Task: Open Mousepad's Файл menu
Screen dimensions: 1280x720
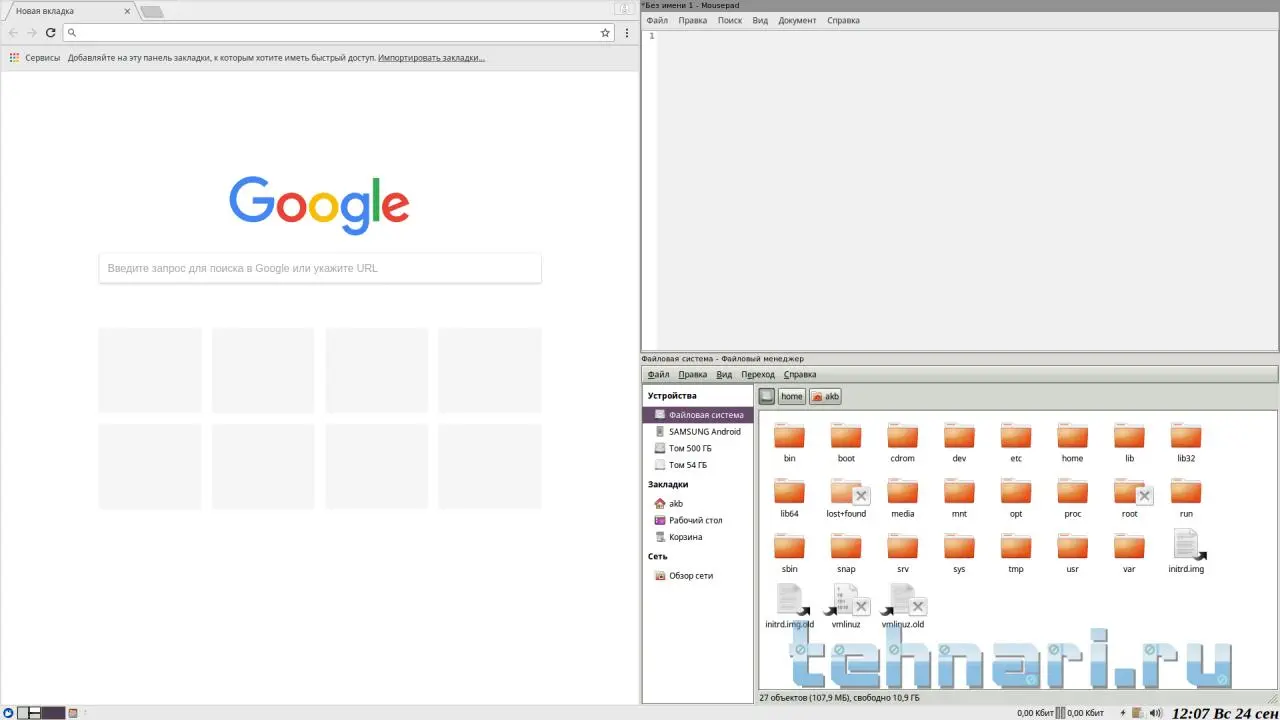Action: click(657, 20)
